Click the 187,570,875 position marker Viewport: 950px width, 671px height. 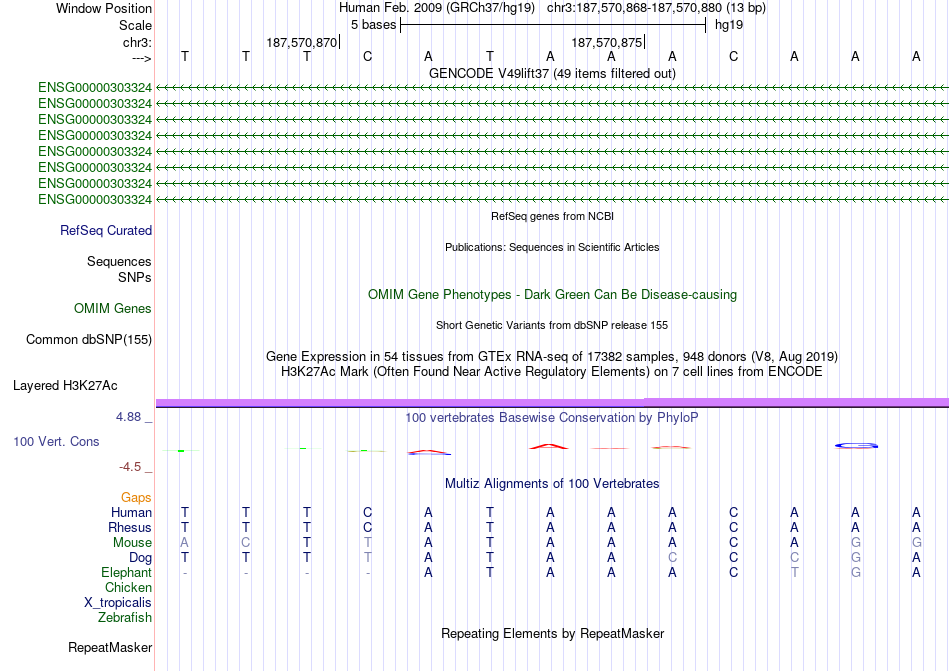tap(606, 42)
